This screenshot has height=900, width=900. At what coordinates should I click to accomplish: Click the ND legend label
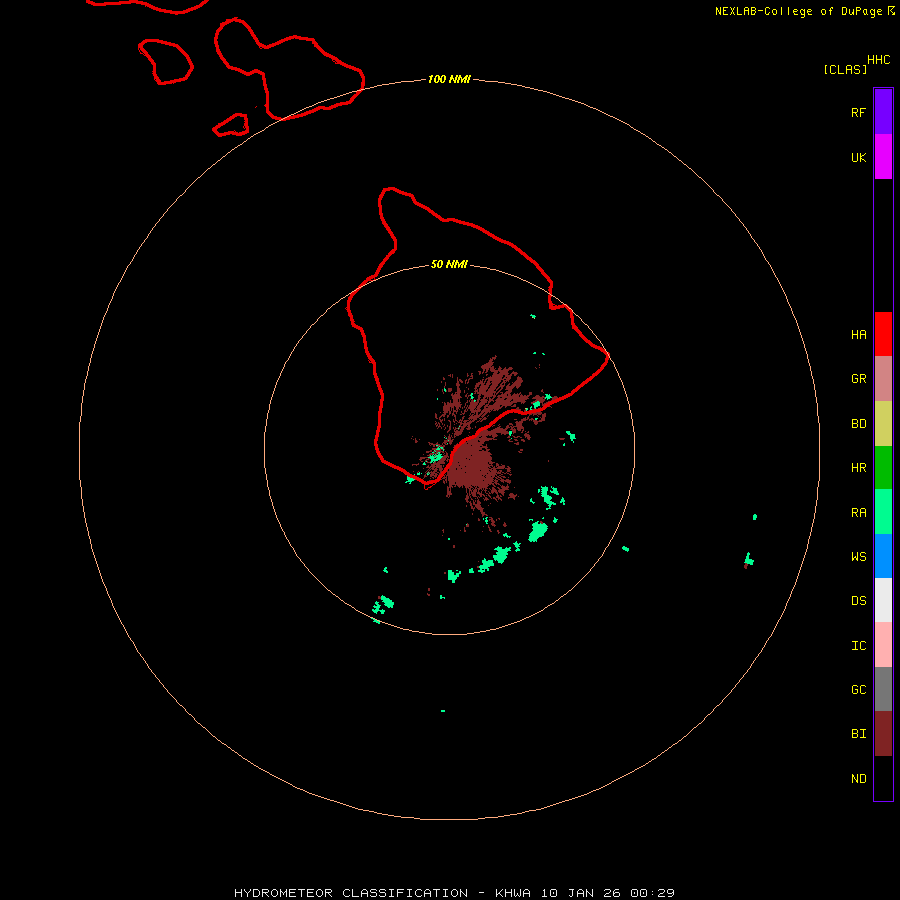tap(858, 778)
